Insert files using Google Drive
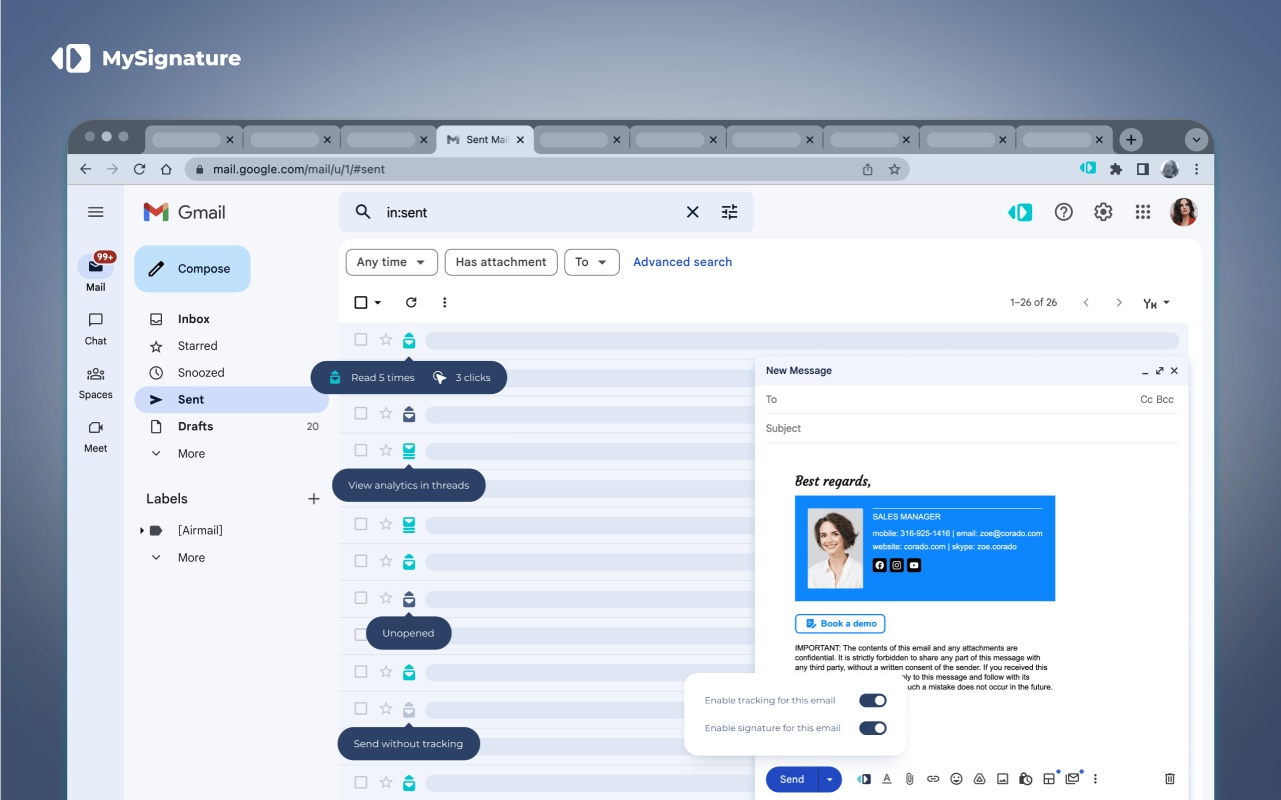 click(980, 779)
